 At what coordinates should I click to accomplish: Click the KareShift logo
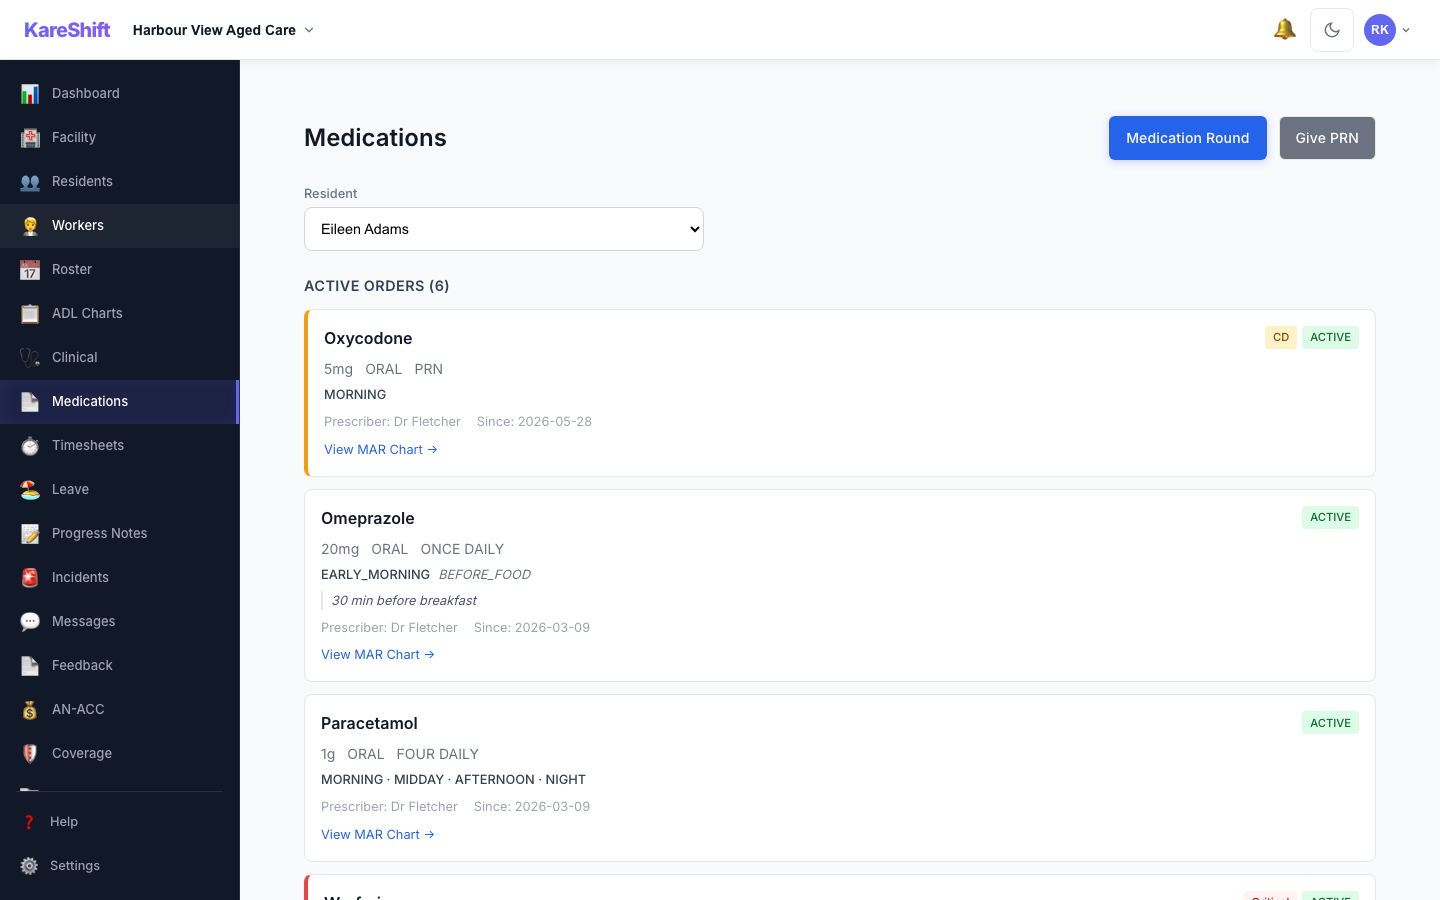(67, 30)
